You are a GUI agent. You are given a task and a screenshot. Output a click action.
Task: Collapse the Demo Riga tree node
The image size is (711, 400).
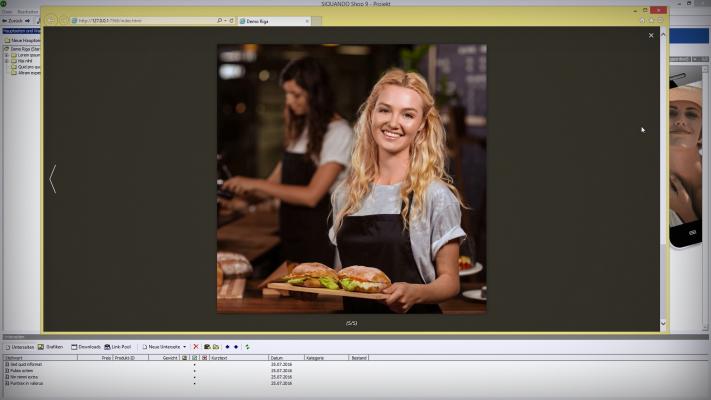click(6, 48)
